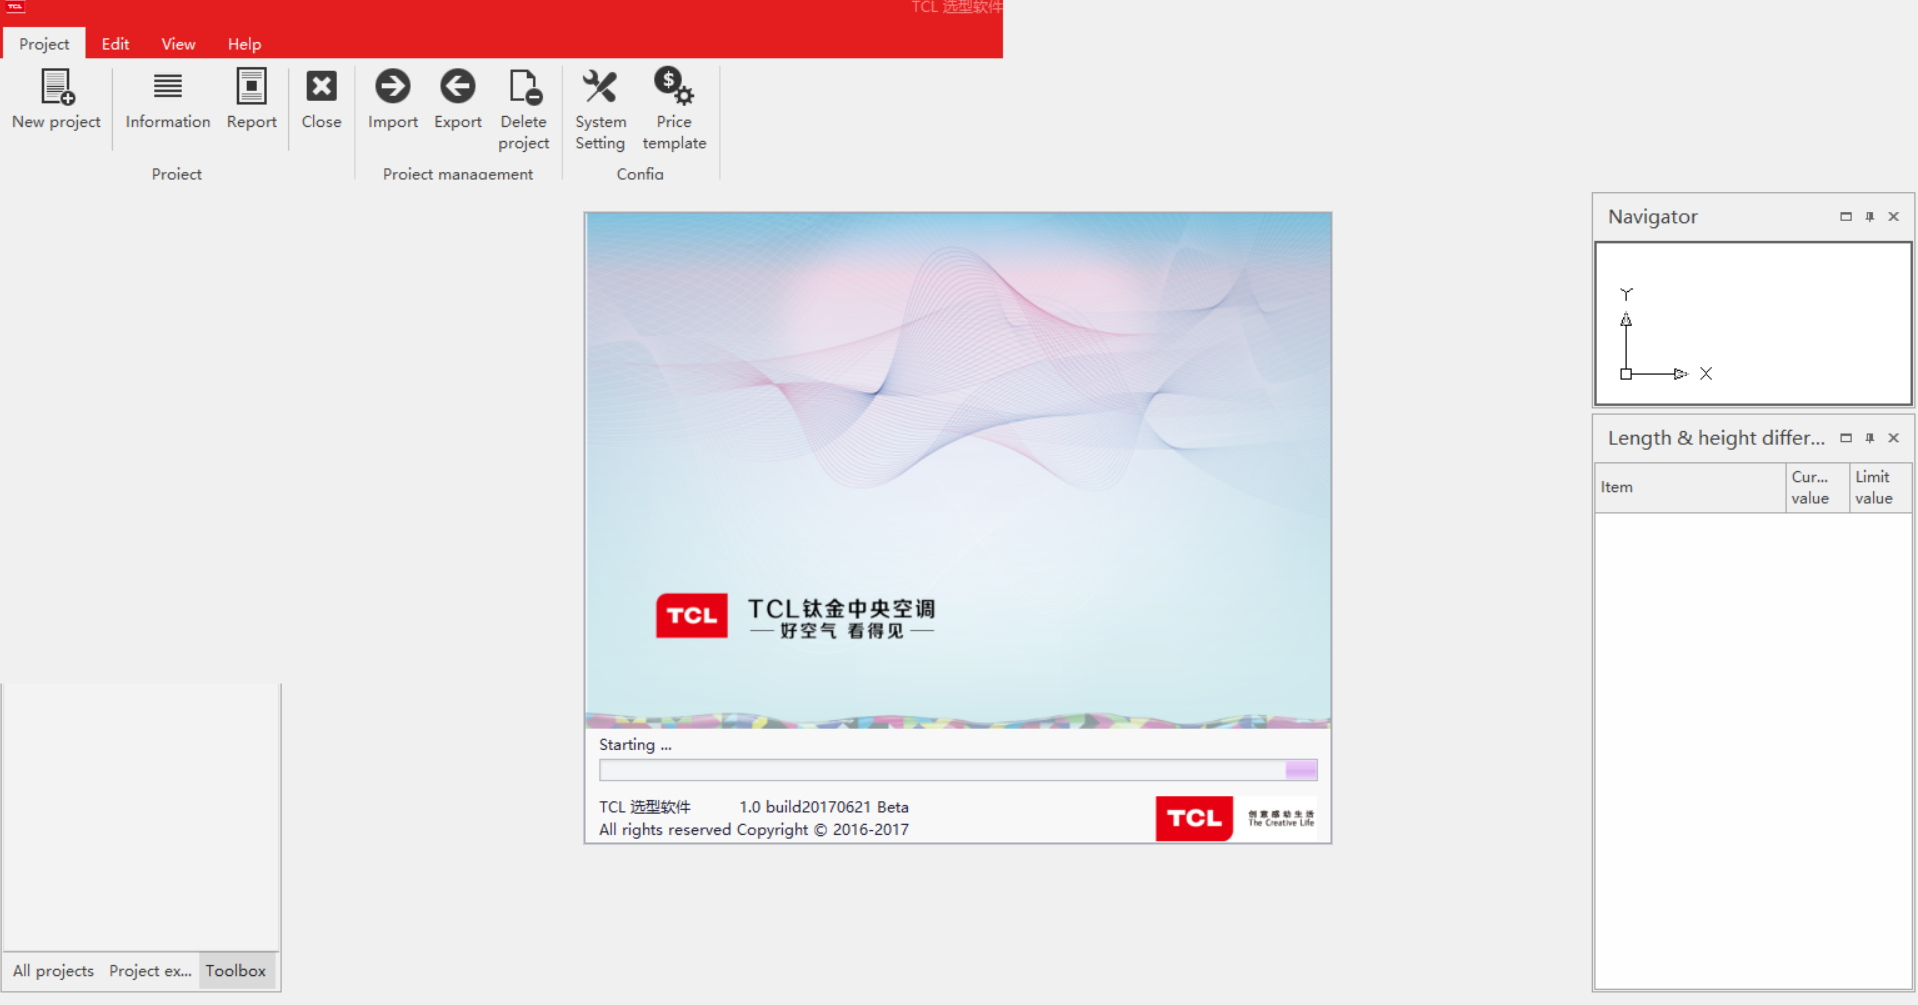The height and width of the screenshot is (1005, 1918).
Task: Click the Navigator coordinate axes view
Action: (x=1753, y=323)
